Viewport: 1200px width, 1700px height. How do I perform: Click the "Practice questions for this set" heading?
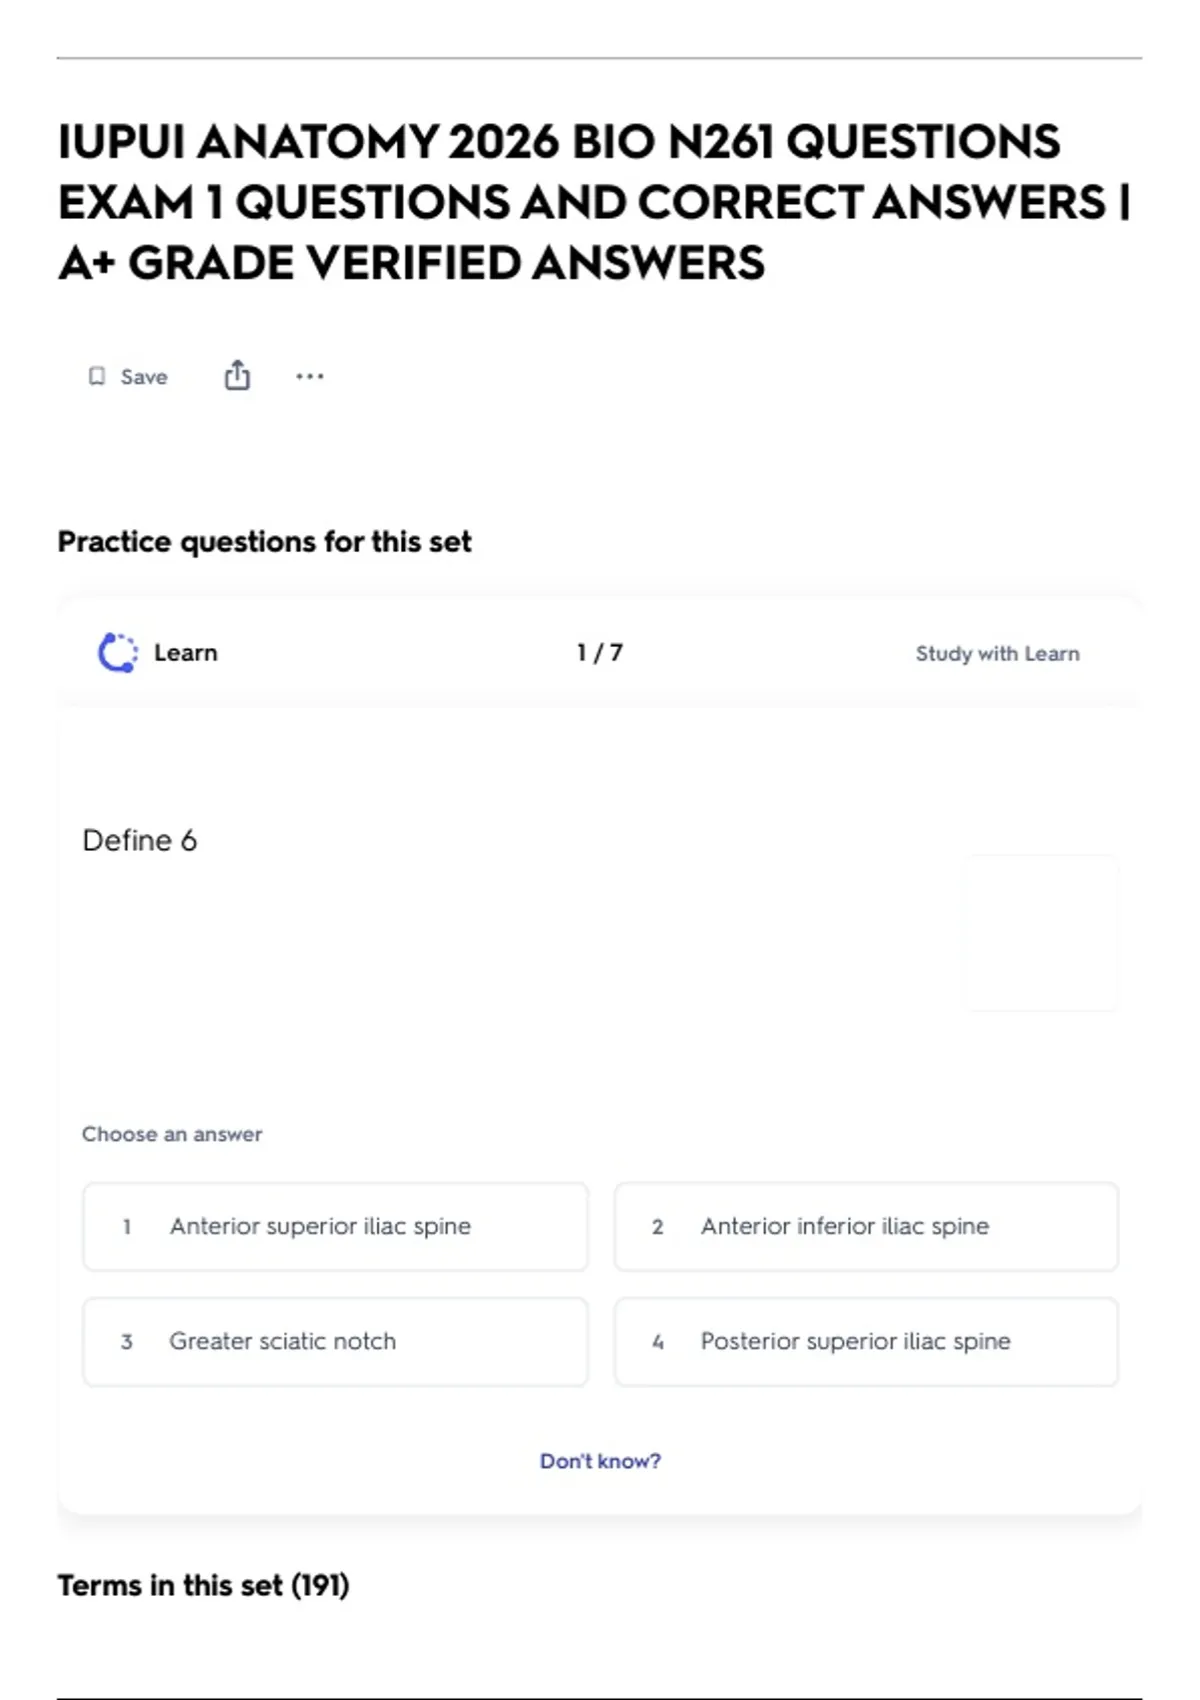point(264,541)
